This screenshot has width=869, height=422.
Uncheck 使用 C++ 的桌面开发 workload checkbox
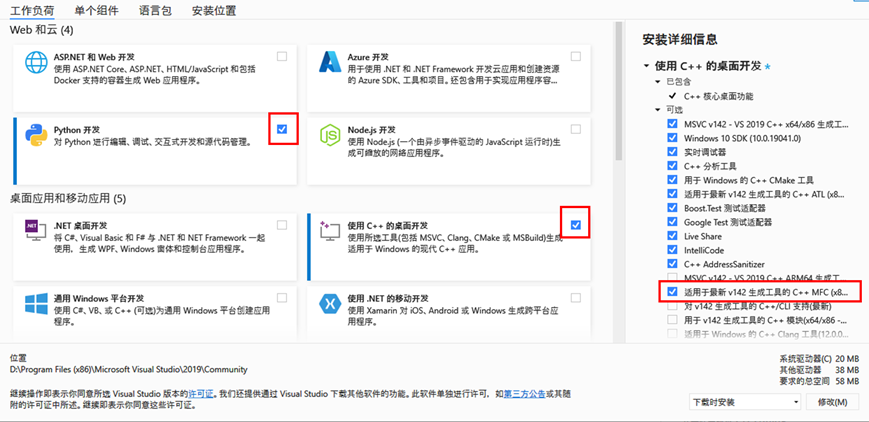tap(576, 225)
